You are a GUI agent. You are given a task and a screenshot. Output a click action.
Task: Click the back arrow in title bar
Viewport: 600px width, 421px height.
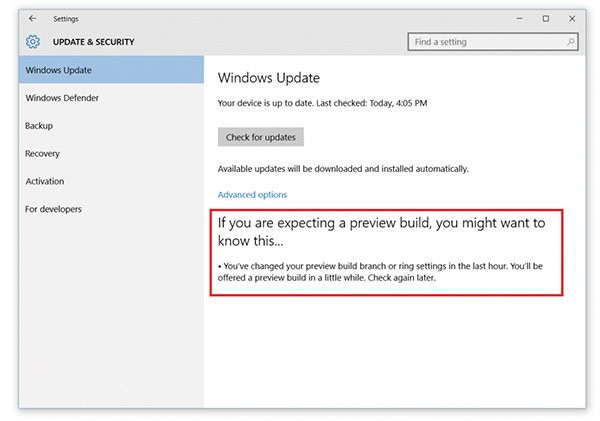33,18
